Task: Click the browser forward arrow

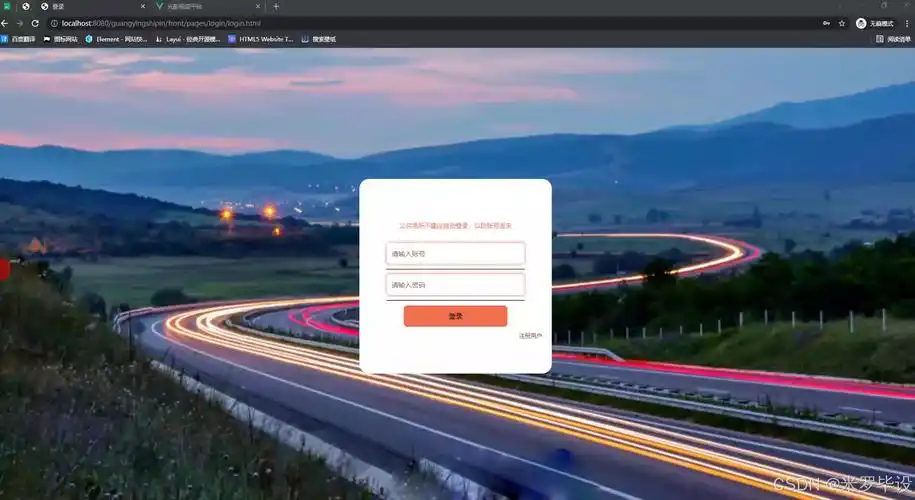Action: [20, 23]
